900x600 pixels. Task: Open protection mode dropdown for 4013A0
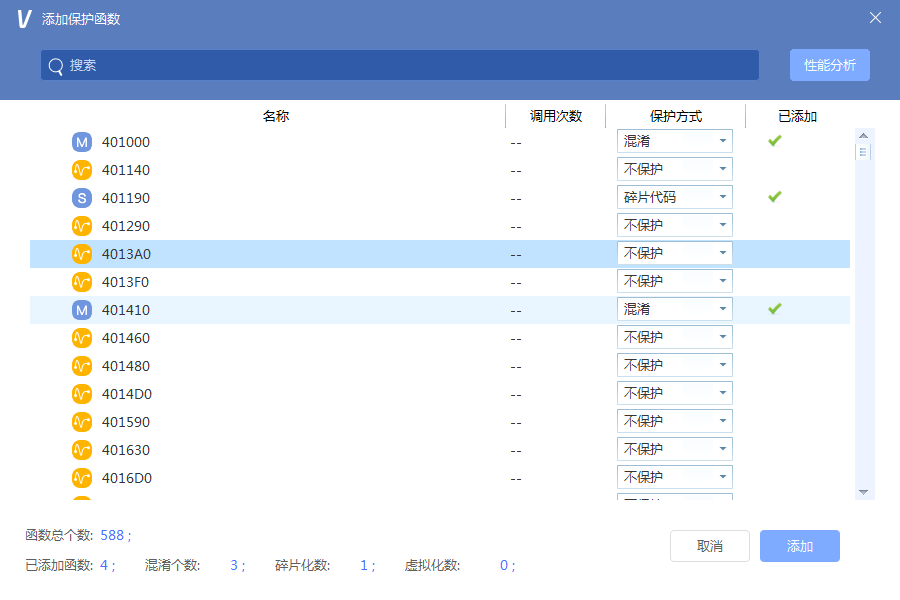pos(674,253)
